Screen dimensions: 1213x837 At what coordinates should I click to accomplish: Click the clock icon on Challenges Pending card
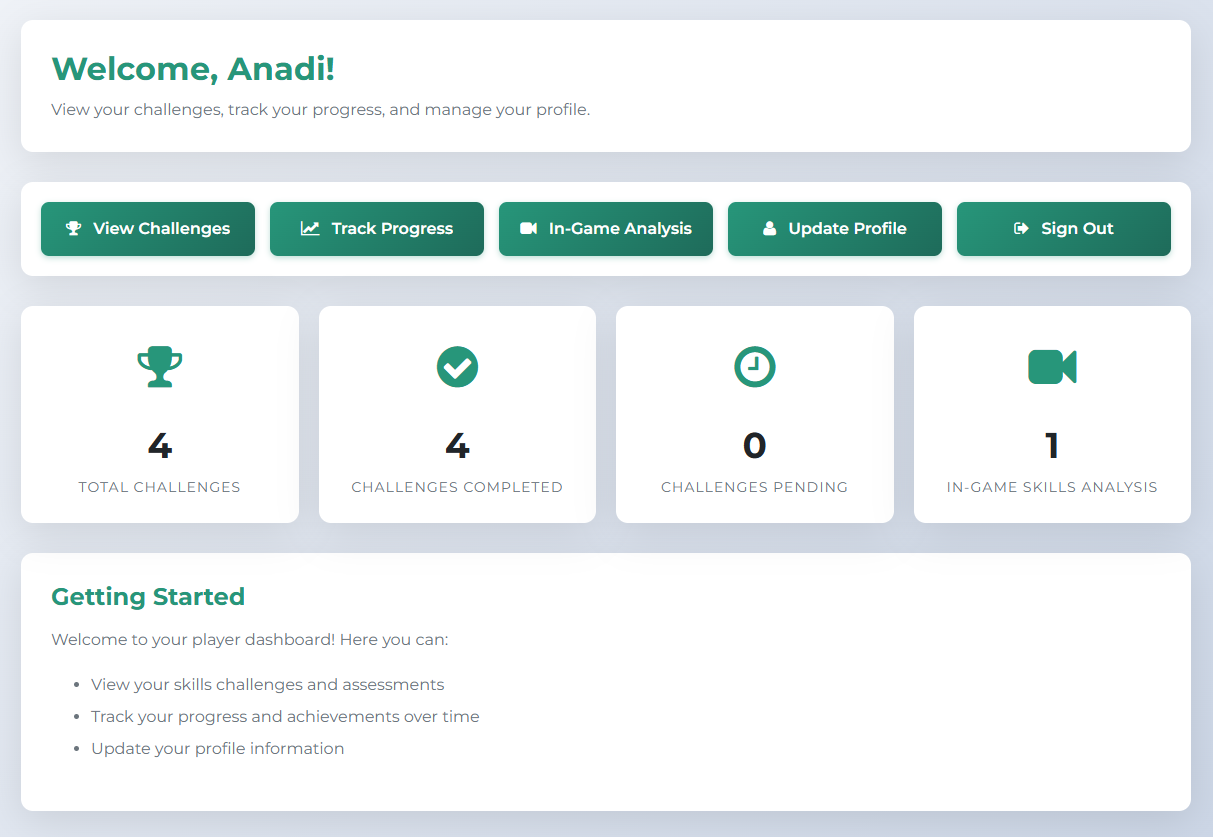click(755, 366)
